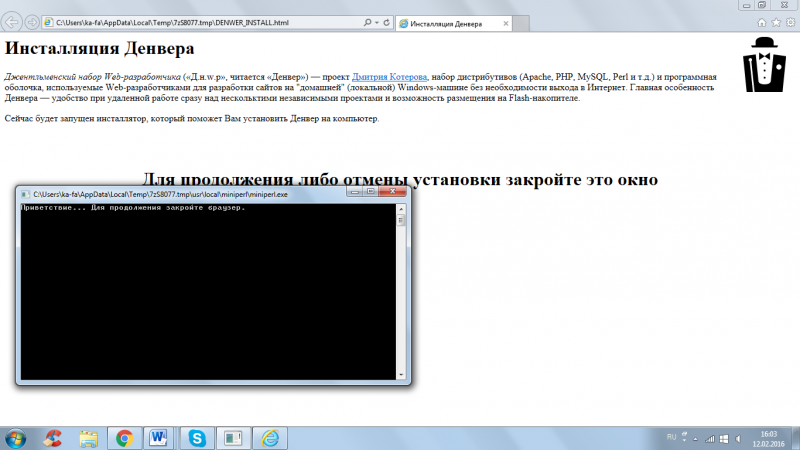Open the Tools gear icon

(789, 22)
